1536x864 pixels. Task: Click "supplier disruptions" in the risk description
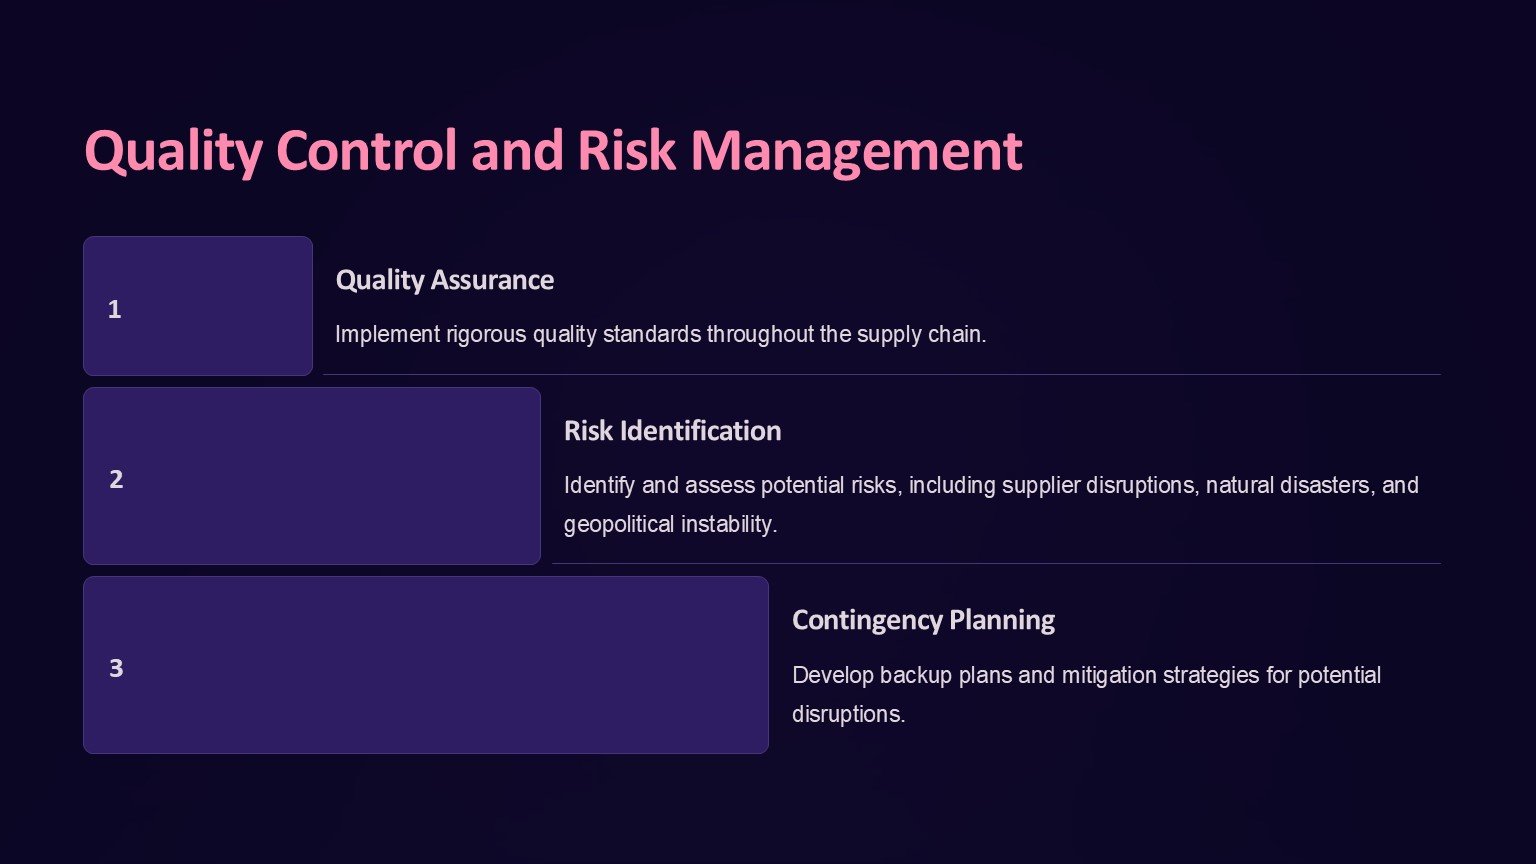[1099, 486]
